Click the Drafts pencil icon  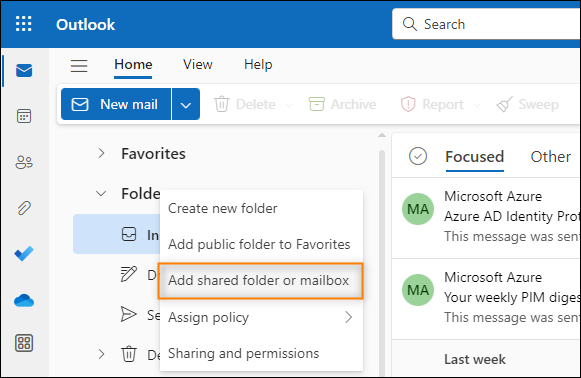(129, 274)
